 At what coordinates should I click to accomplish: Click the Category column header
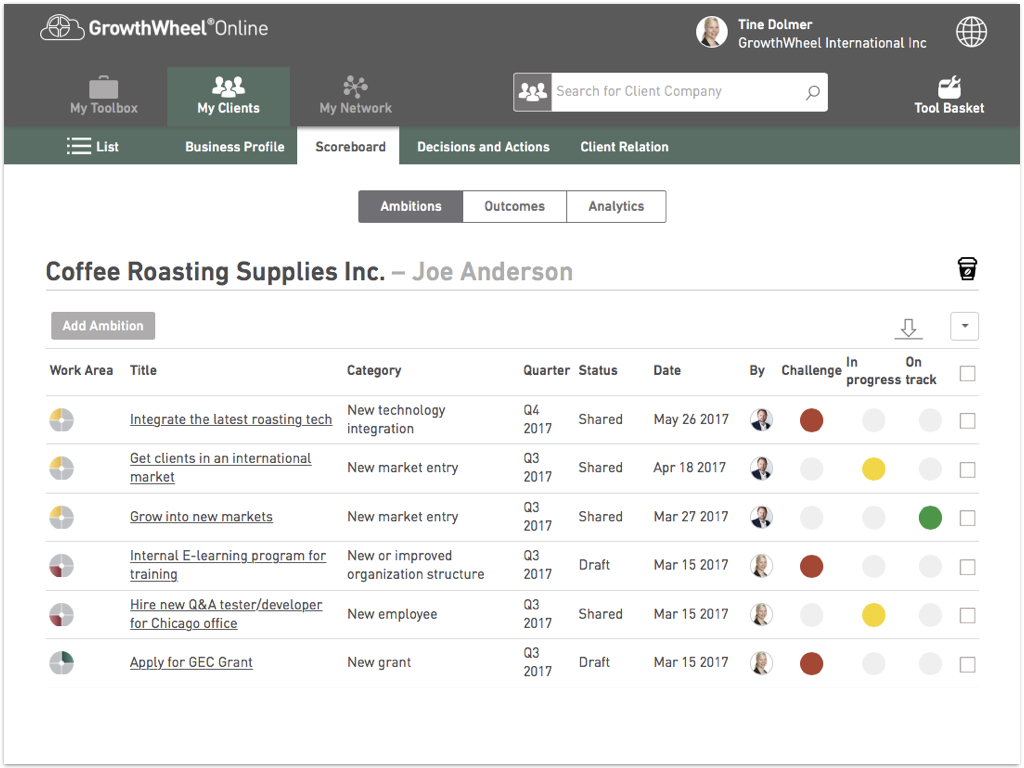point(374,370)
